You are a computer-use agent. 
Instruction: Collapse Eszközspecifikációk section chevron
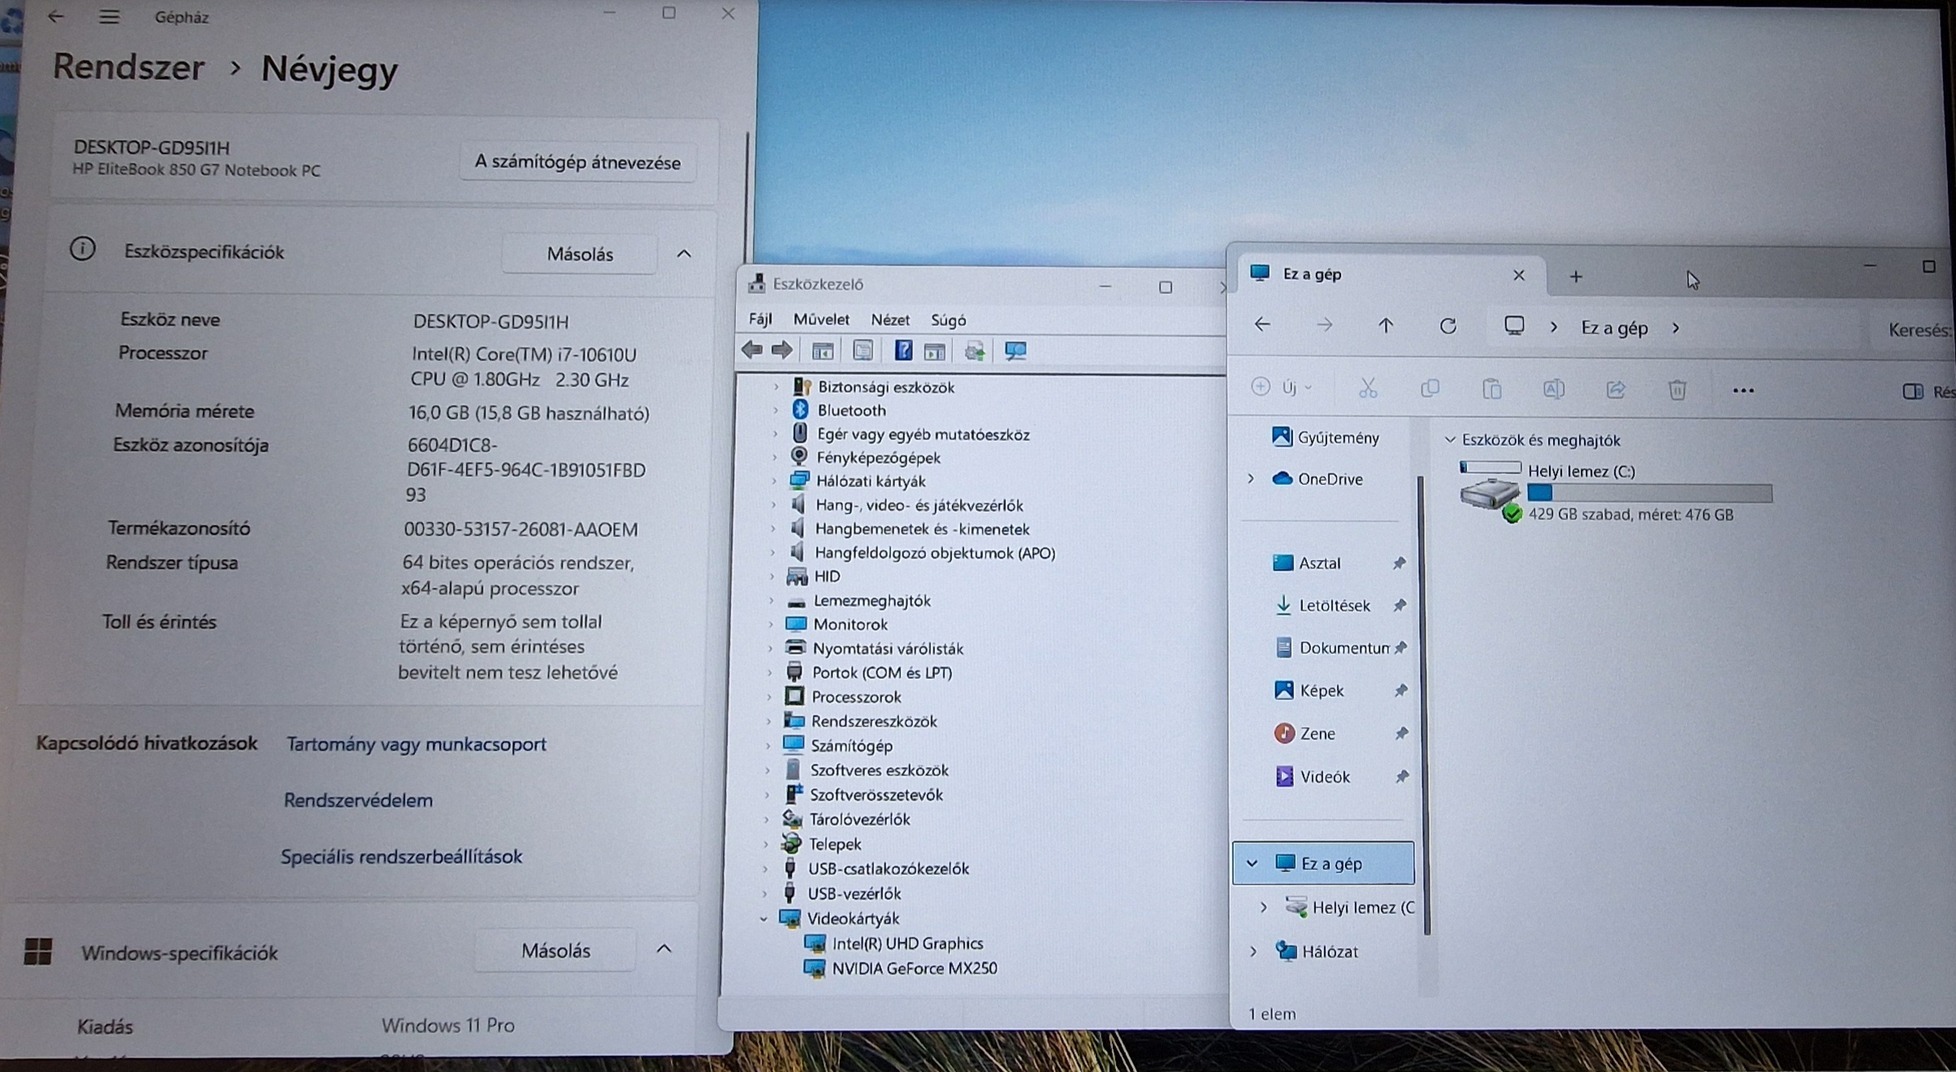(684, 254)
